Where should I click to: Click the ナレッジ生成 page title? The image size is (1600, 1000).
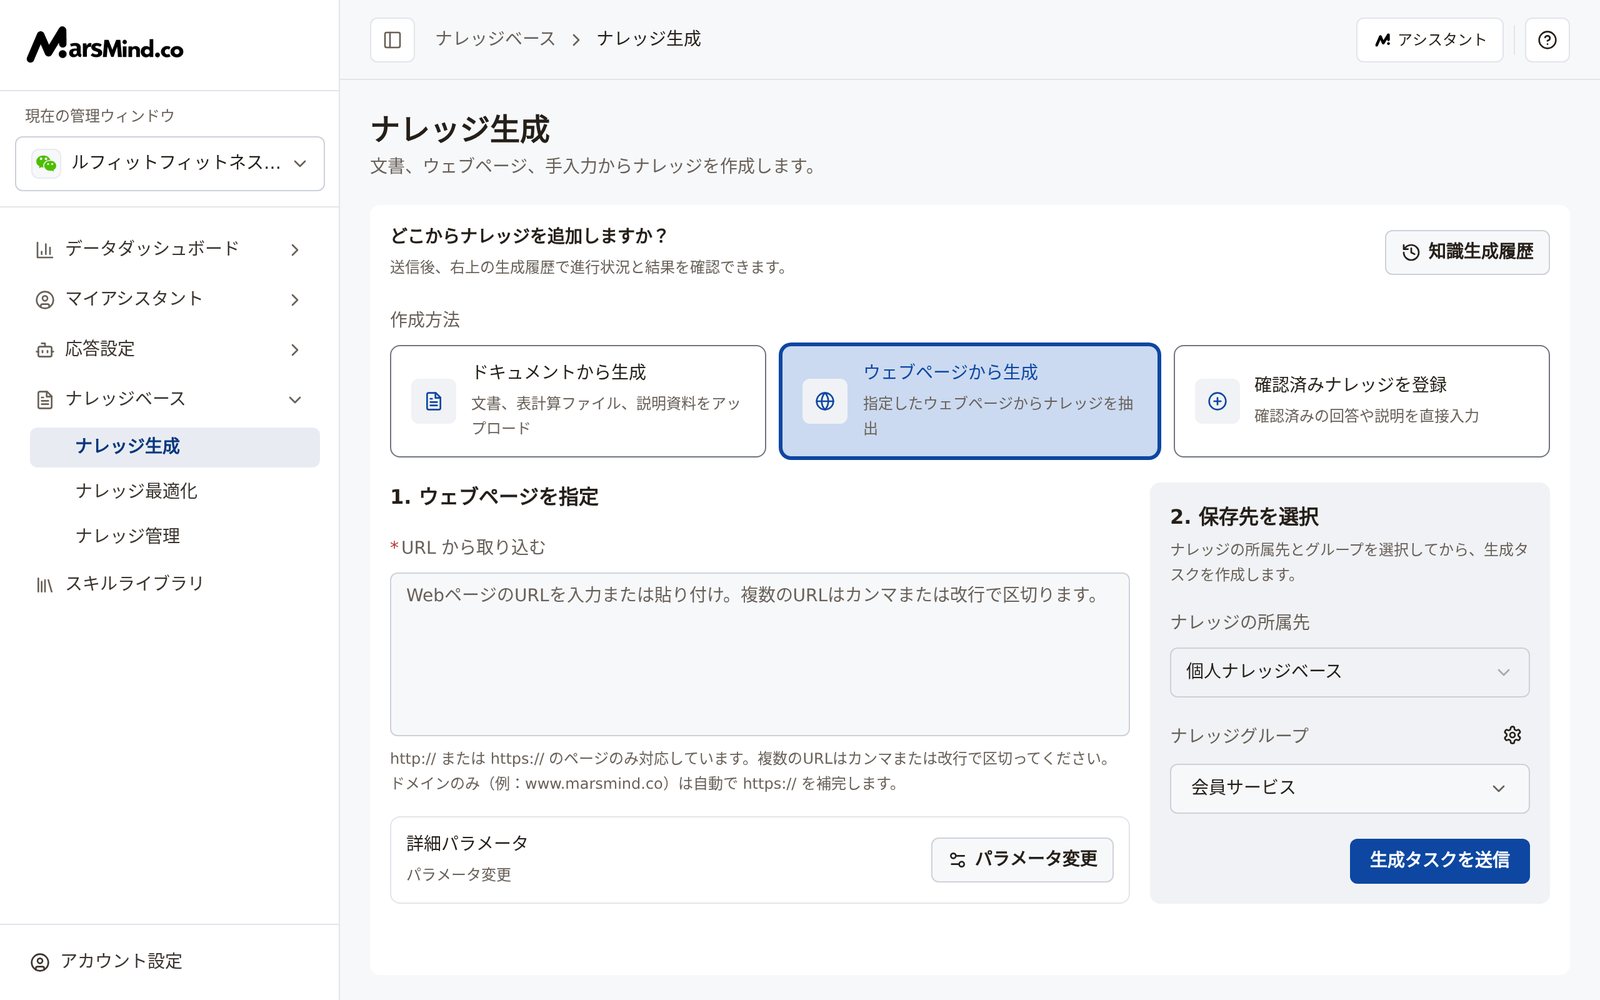click(x=460, y=129)
